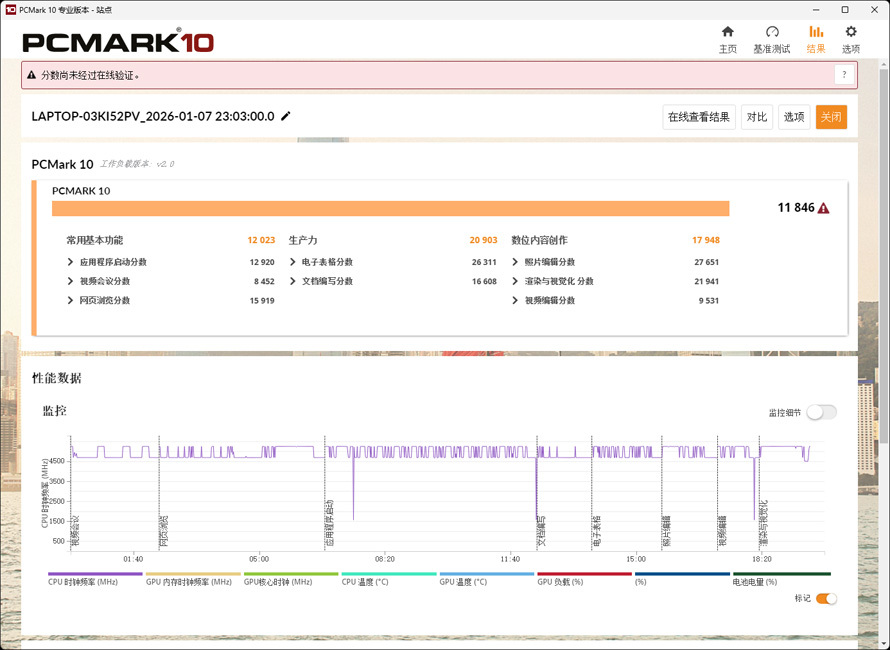Minimize the PCMark 10 window

click(815, 10)
